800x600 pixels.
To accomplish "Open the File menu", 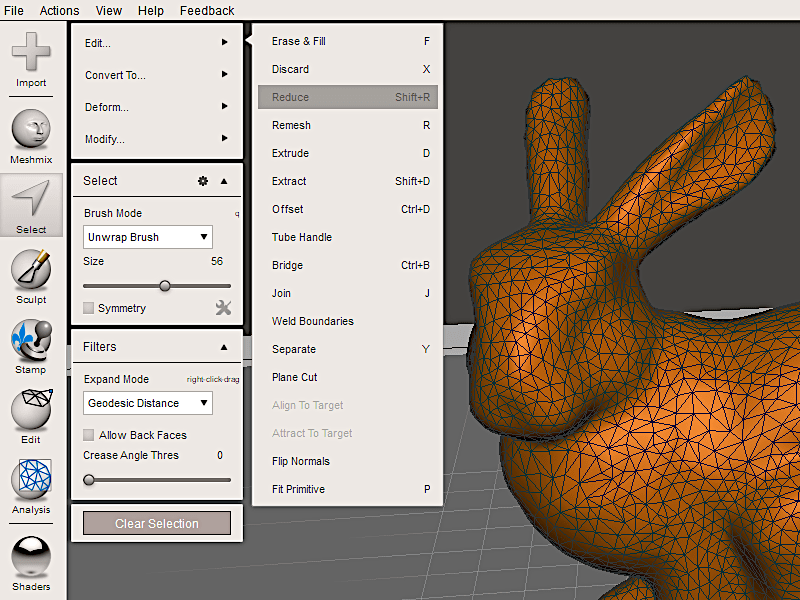I will point(14,10).
